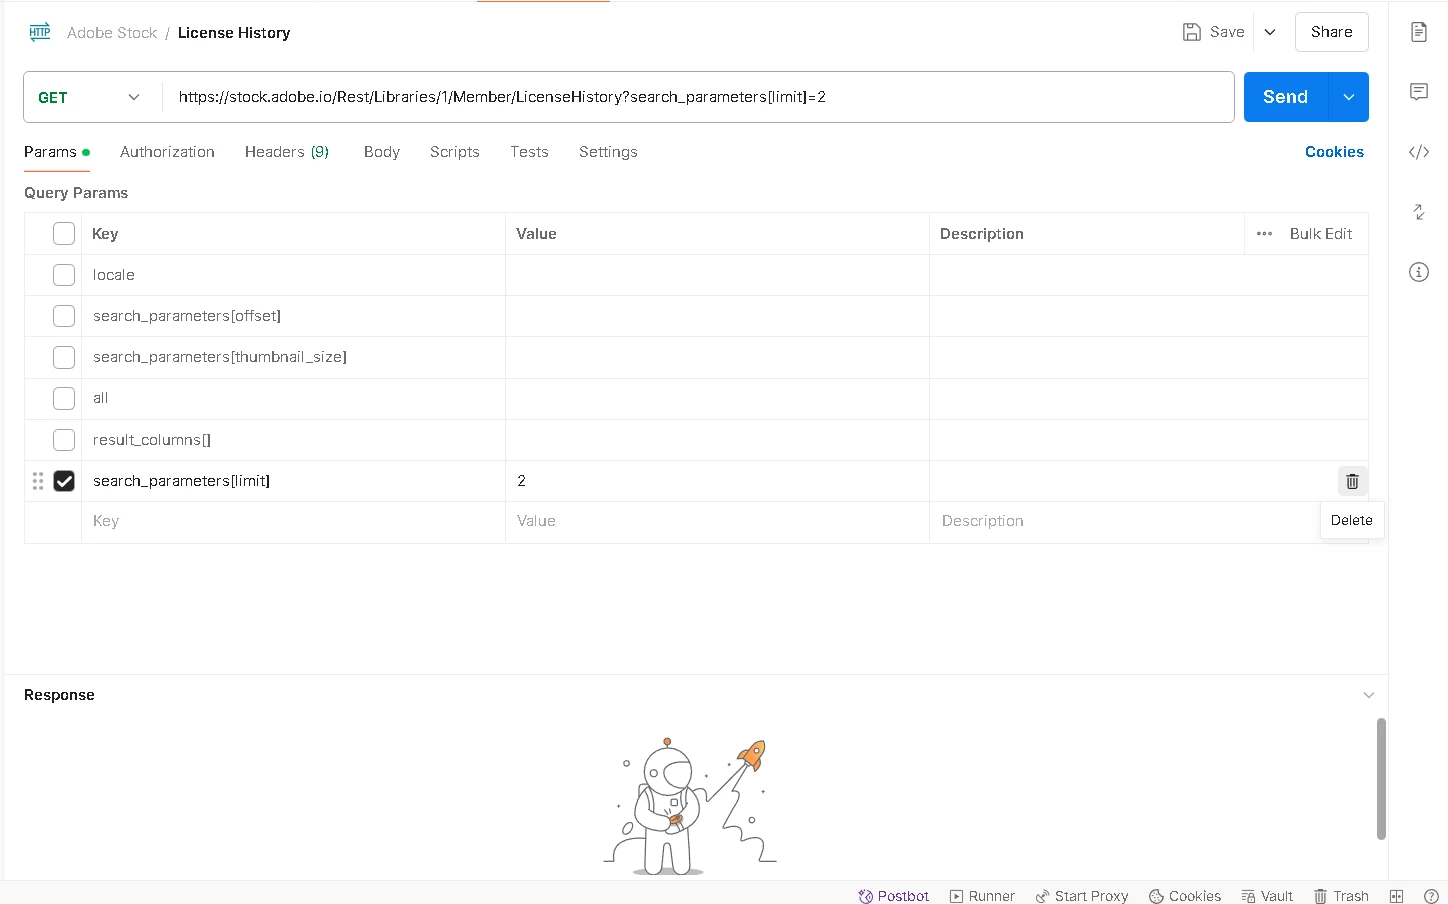Click the 'all' key cell
The image size is (1448, 904).
point(293,398)
